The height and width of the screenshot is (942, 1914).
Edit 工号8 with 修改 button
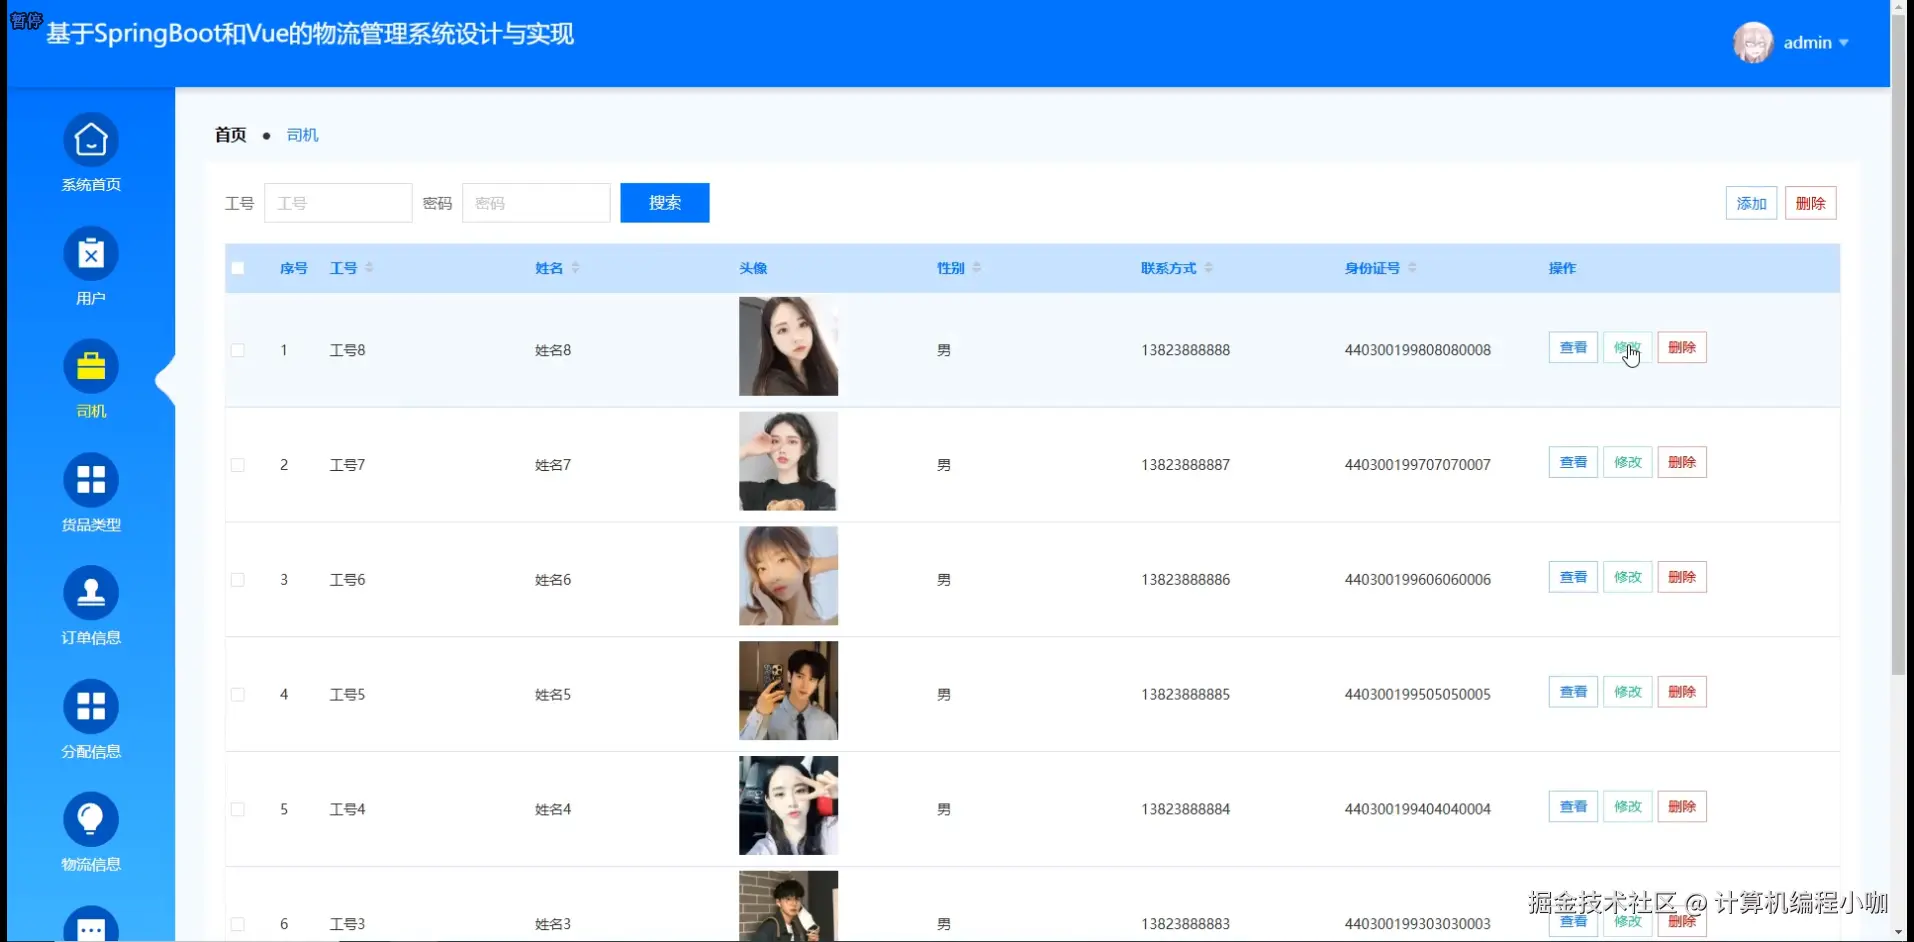(1628, 348)
